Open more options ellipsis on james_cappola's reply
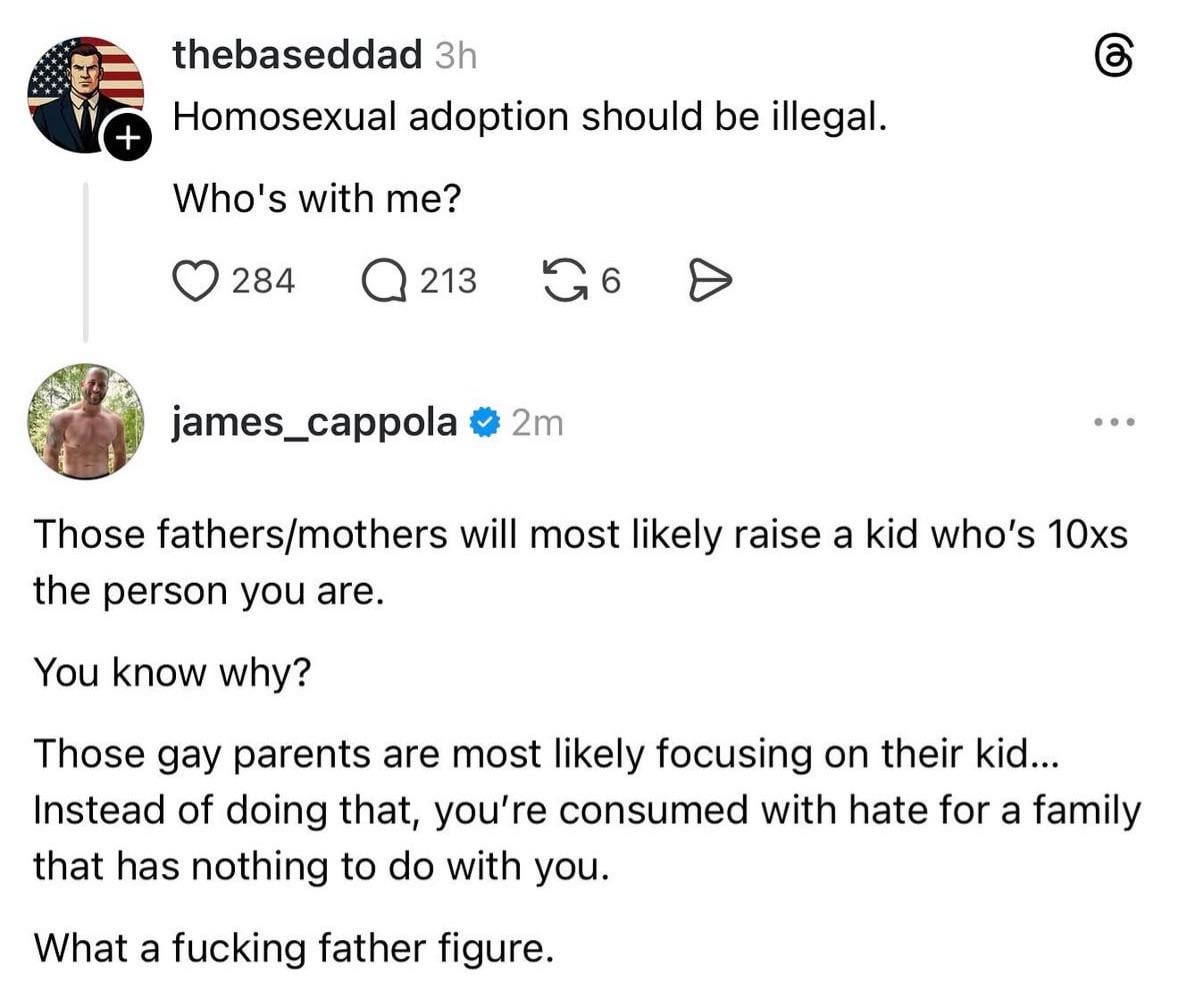This screenshot has width=1178, height=997. pyautogui.click(x=1113, y=423)
